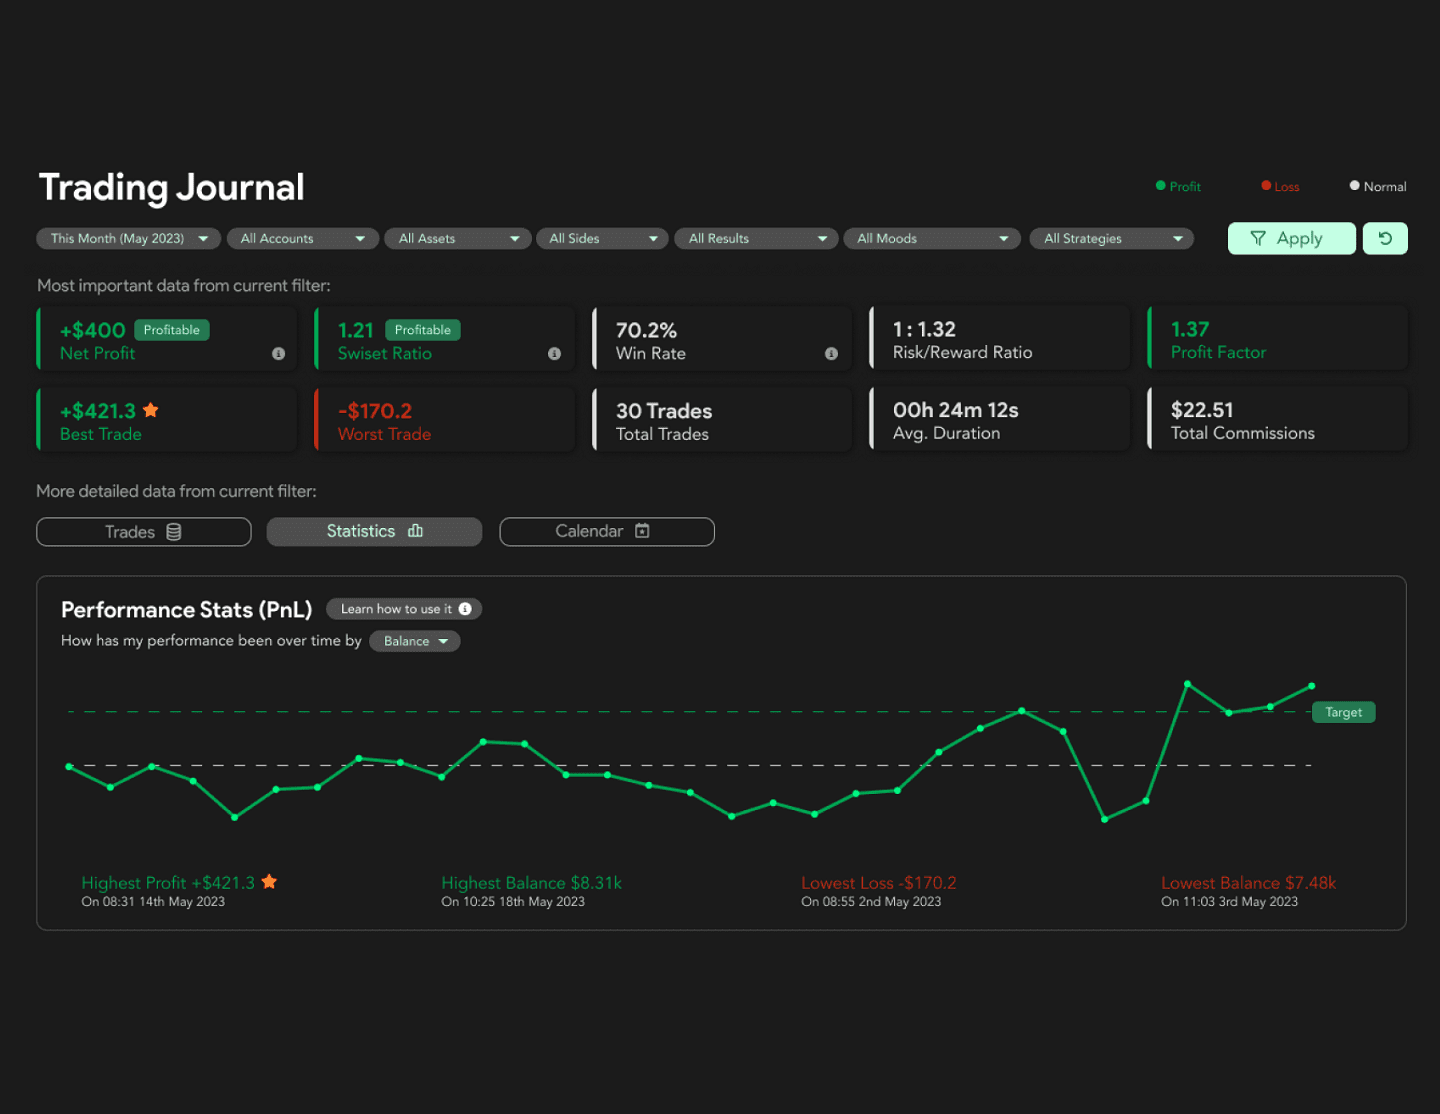Image resolution: width=1440 pixels, height=1114 pixels.
Task: Click the red Loss legend dot
Action: pos(1266,185)
